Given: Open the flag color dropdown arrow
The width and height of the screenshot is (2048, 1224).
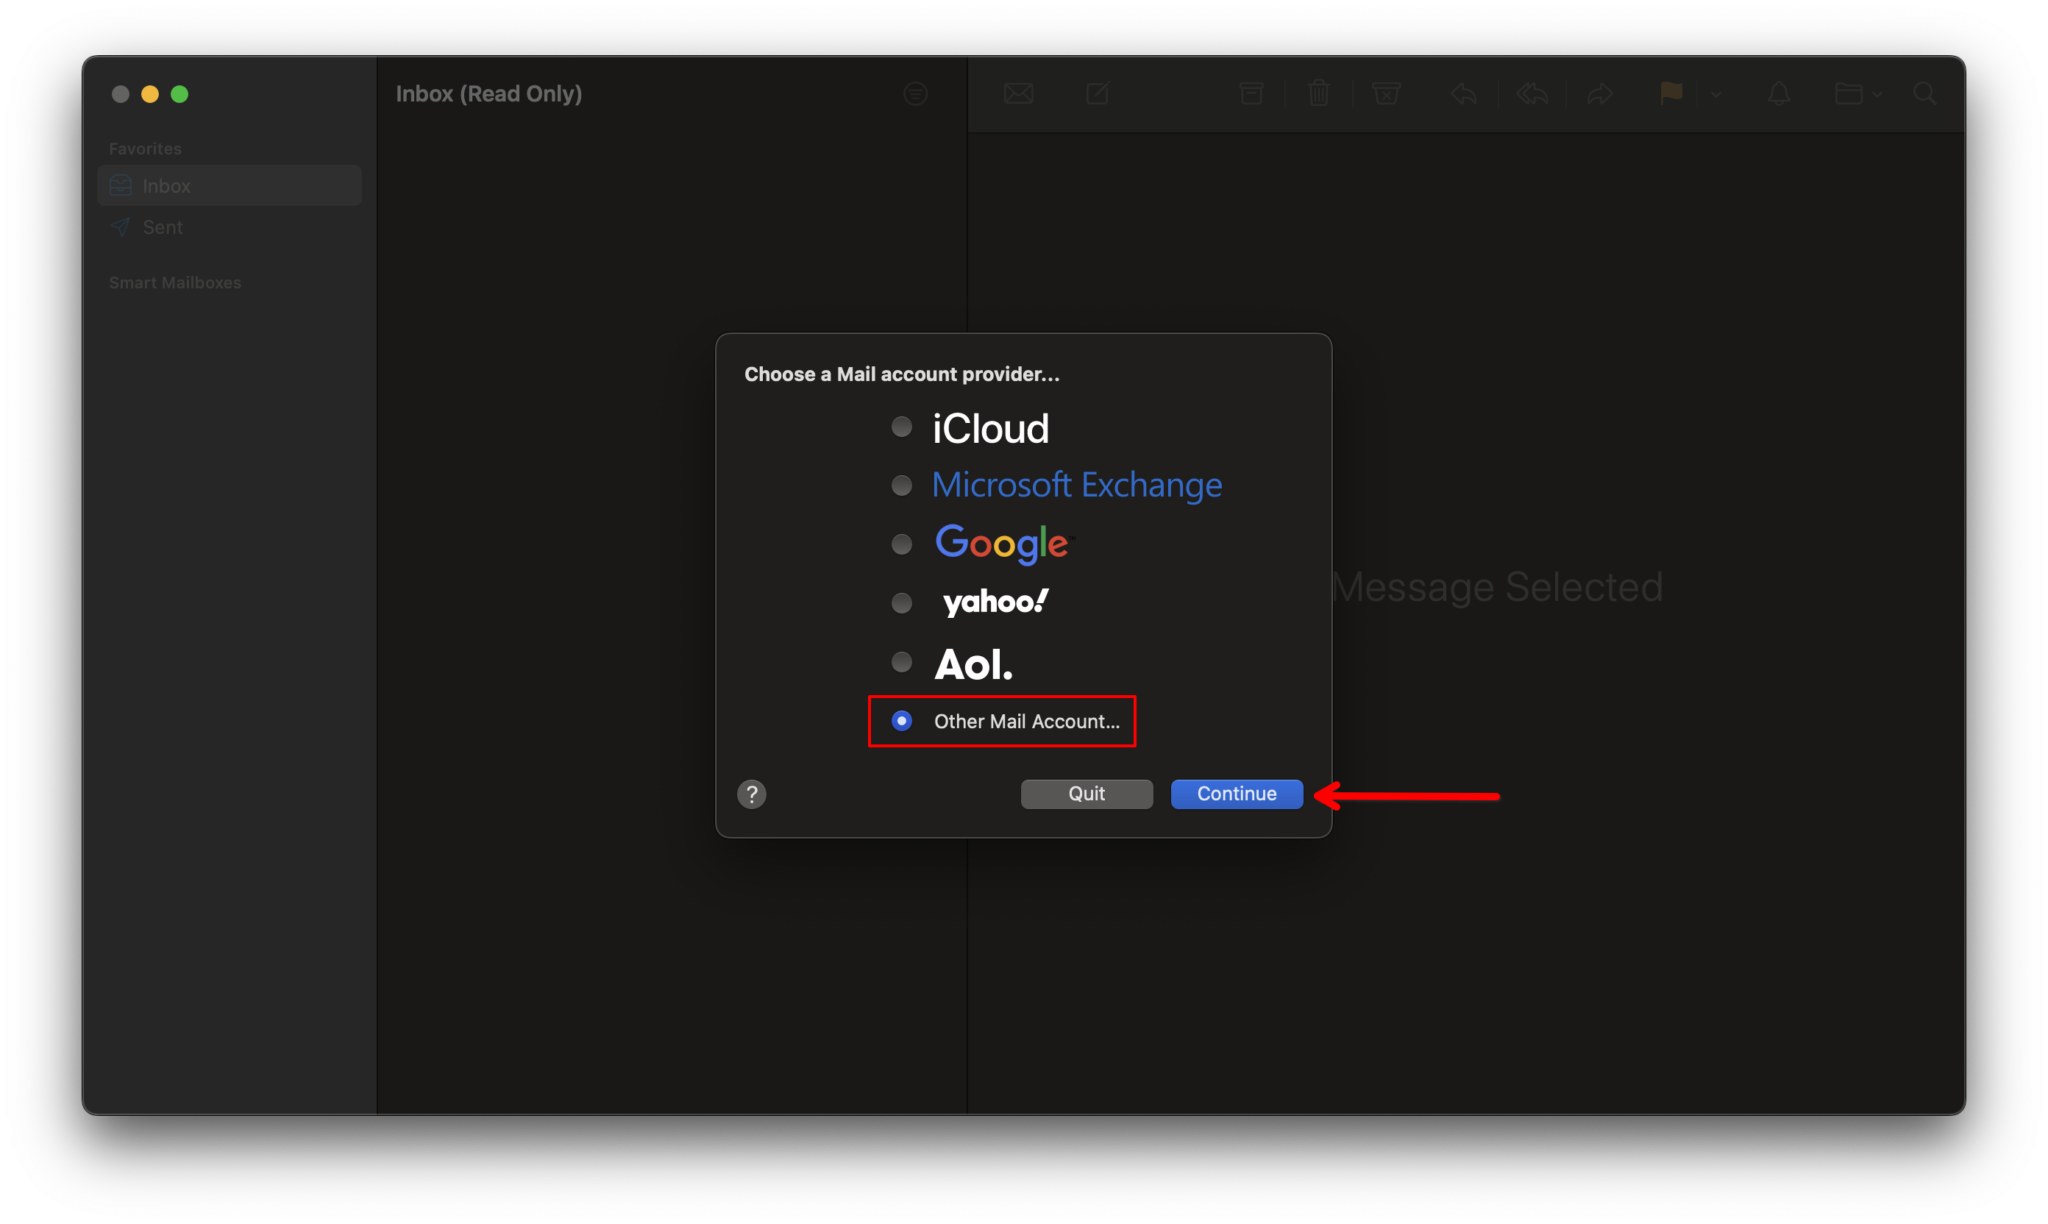Looking at the screenshot, I should [x=1717, y=95].
